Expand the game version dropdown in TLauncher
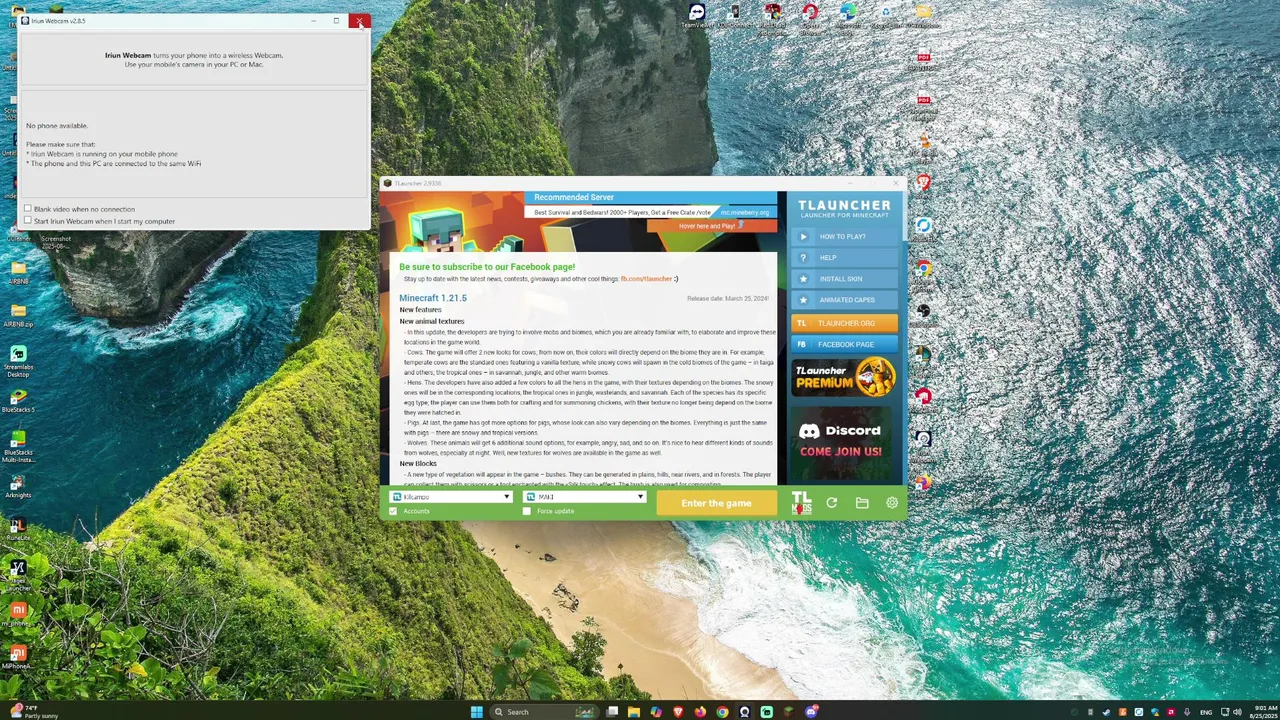 [585, 497]
